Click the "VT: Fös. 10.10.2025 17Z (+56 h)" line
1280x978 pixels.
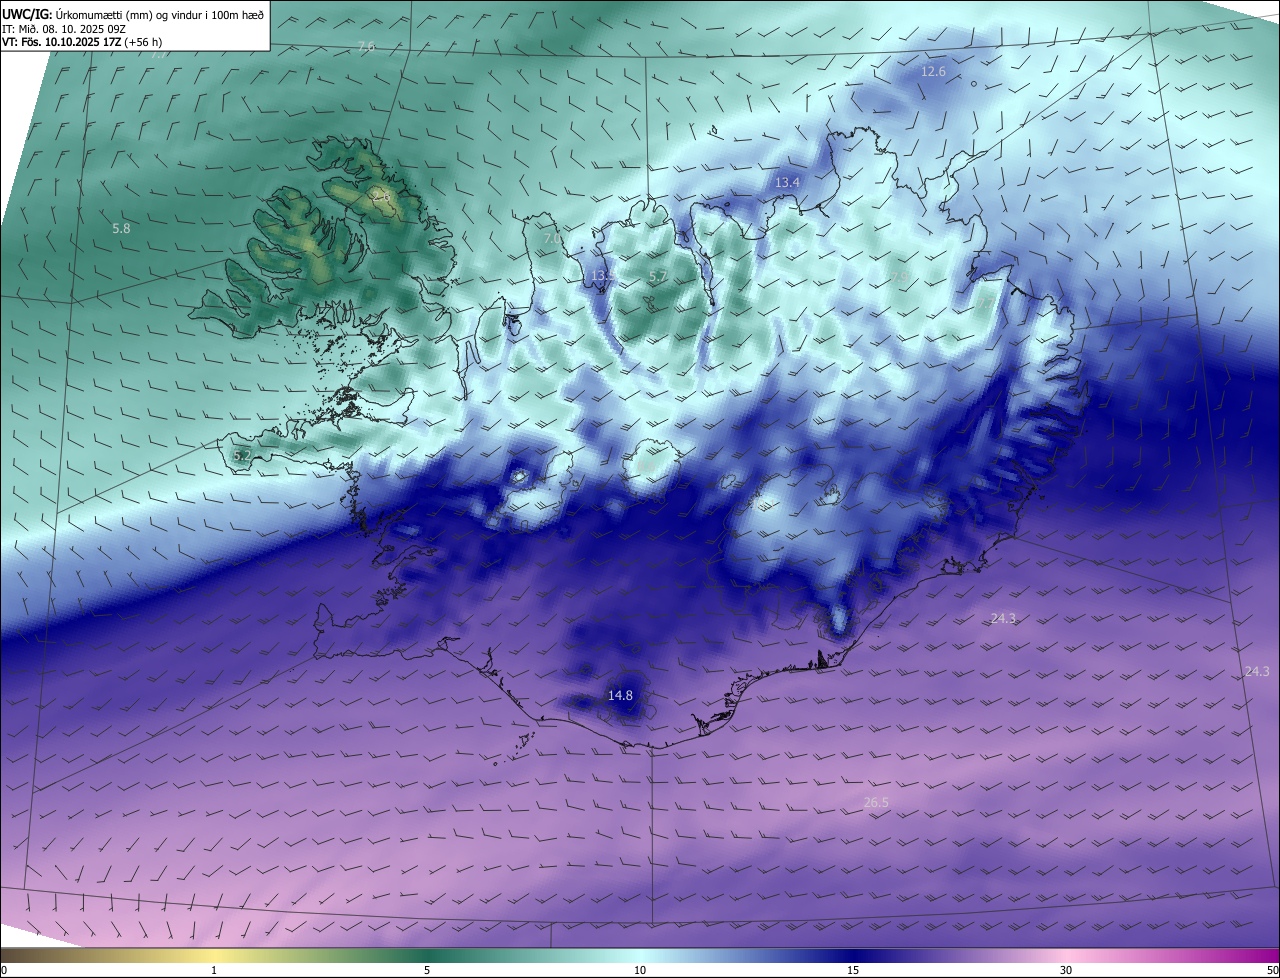(x=82, y=42)
